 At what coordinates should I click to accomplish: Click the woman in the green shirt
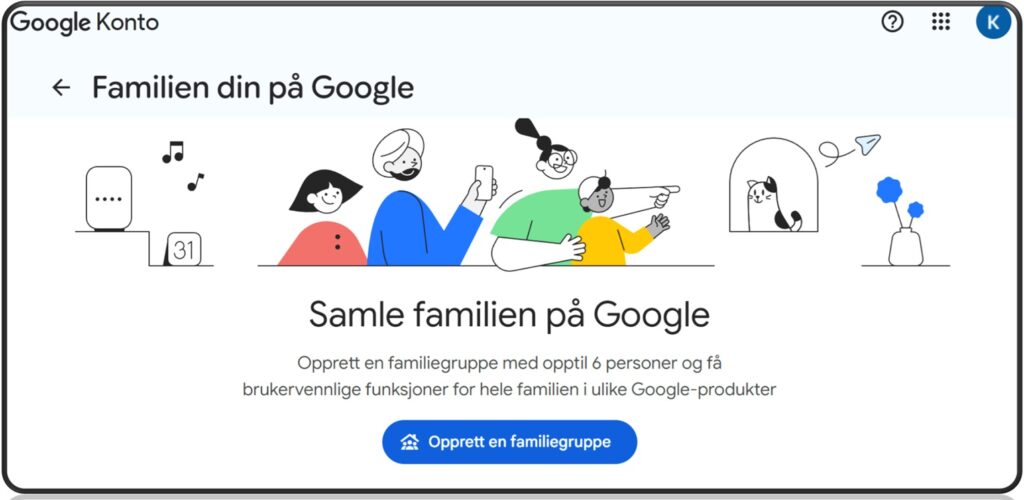[540, 210]
